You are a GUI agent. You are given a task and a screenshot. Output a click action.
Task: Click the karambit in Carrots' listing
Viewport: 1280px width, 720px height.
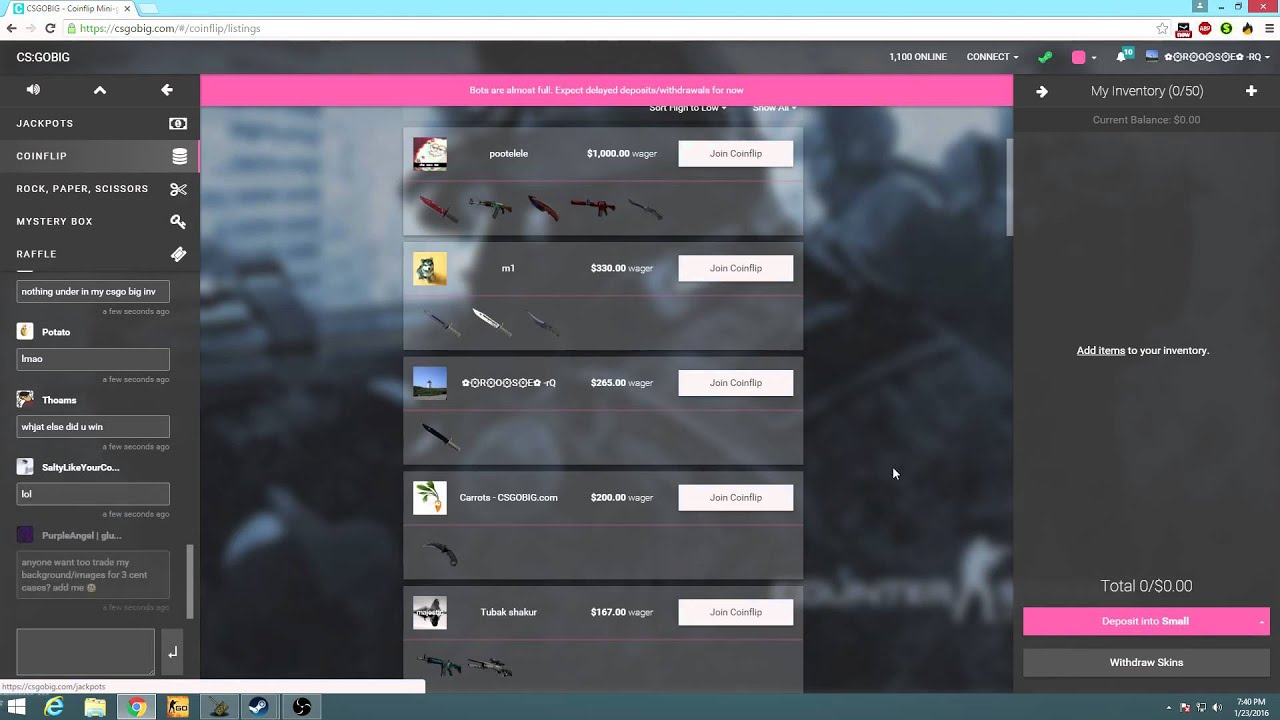tap(440, 552)
